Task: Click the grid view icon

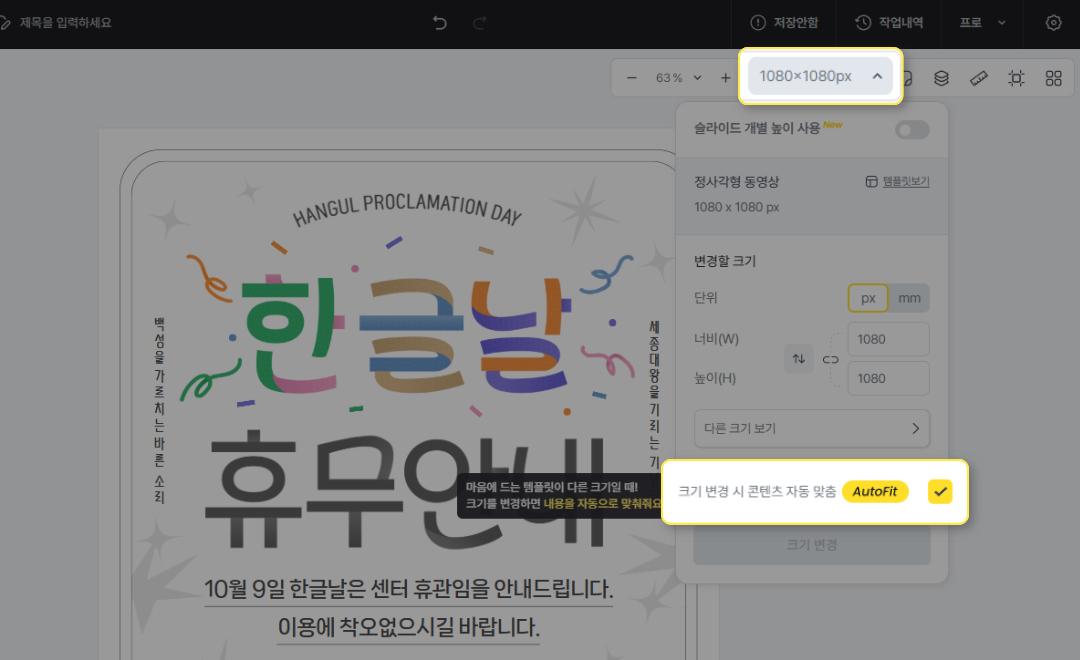Action: [x=1053, y=78]
